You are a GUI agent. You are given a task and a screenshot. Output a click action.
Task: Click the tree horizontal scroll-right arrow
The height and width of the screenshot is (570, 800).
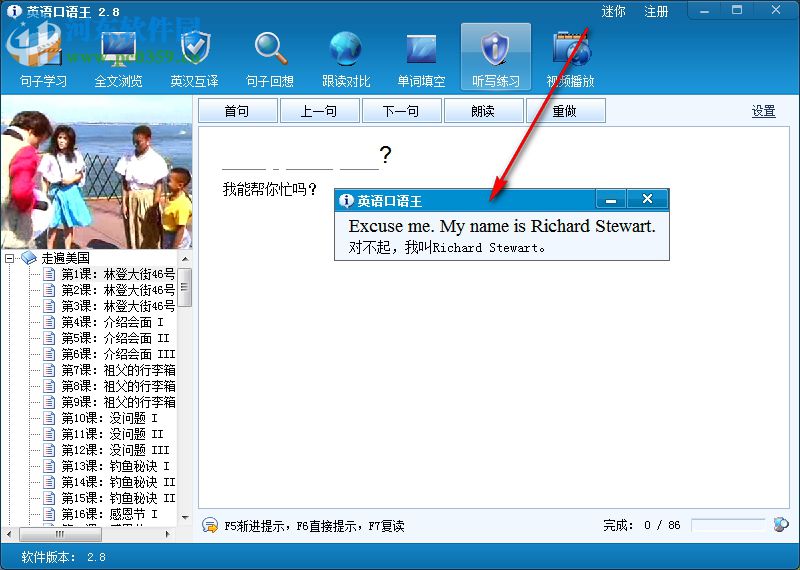pyautogui.click(x=168, y=534)
